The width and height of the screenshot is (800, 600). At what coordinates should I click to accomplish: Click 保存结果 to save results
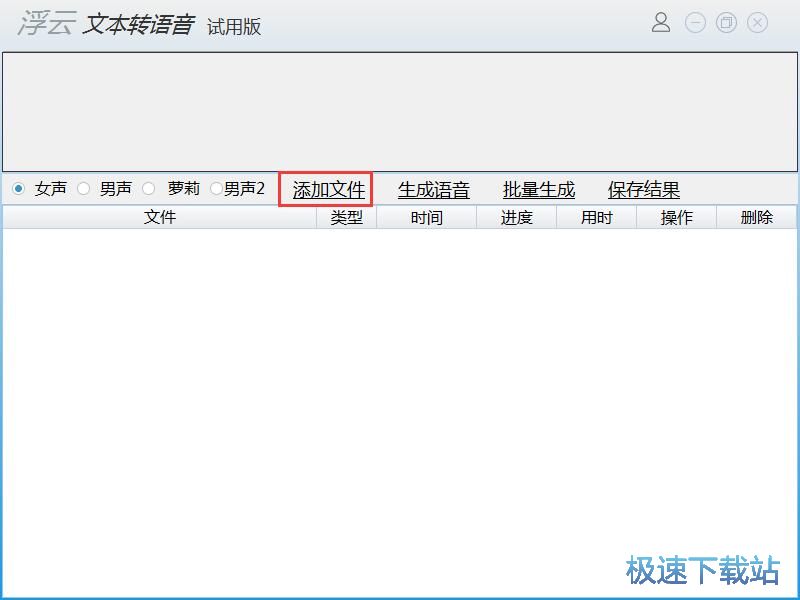644,190
